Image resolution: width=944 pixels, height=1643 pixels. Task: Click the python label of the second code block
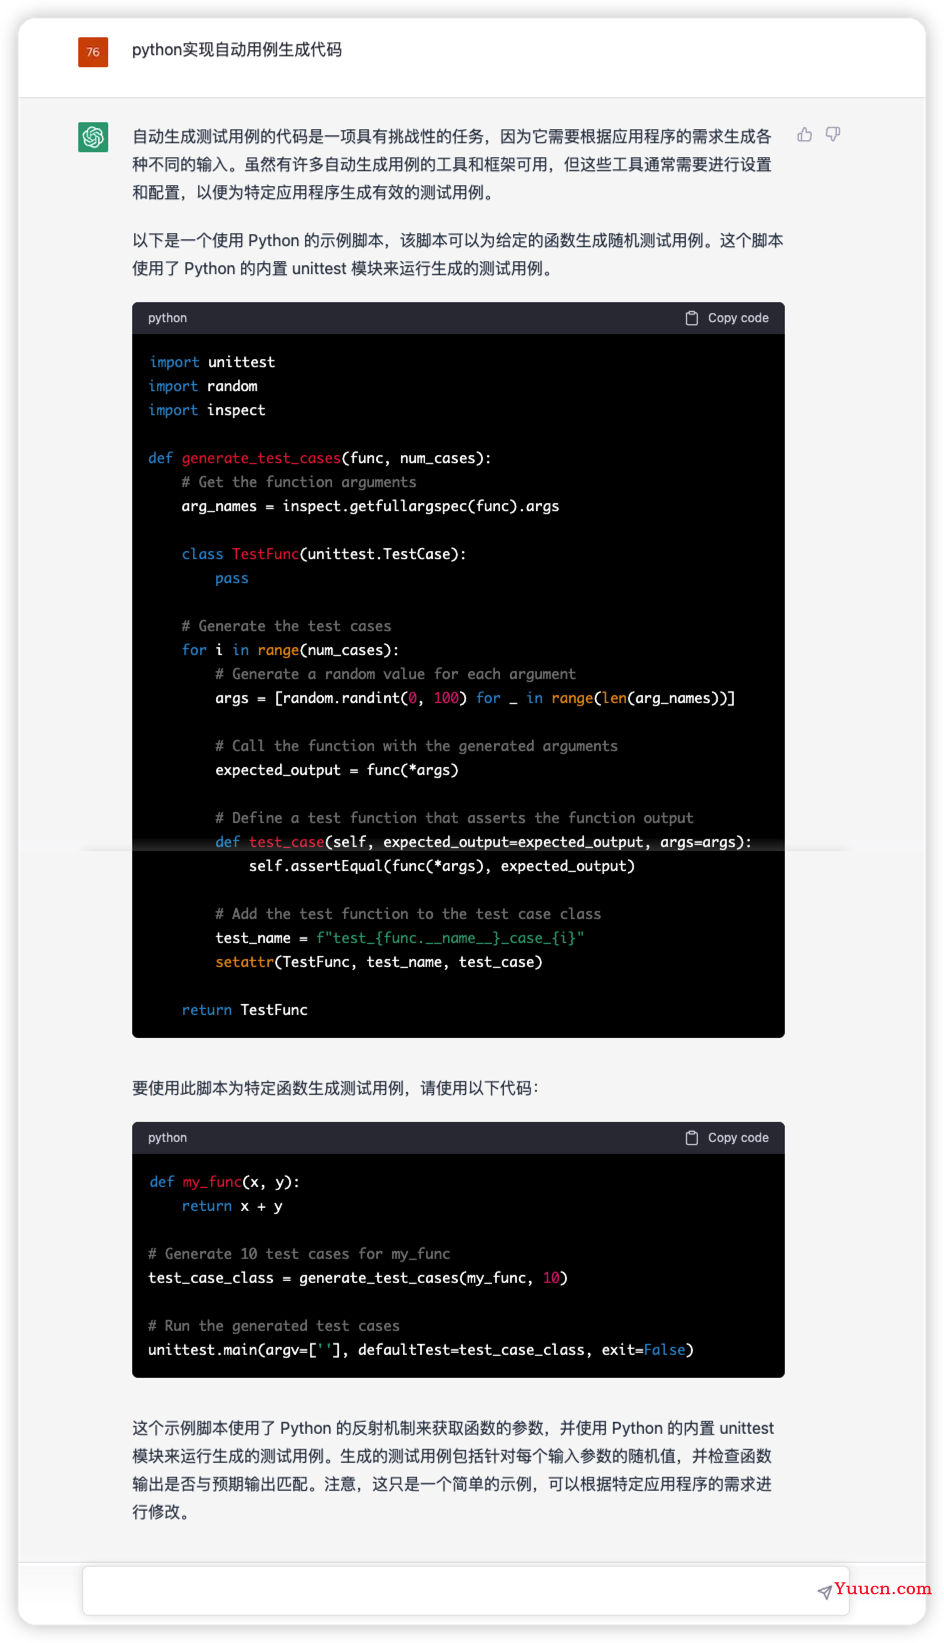[x=167, y=1138]
